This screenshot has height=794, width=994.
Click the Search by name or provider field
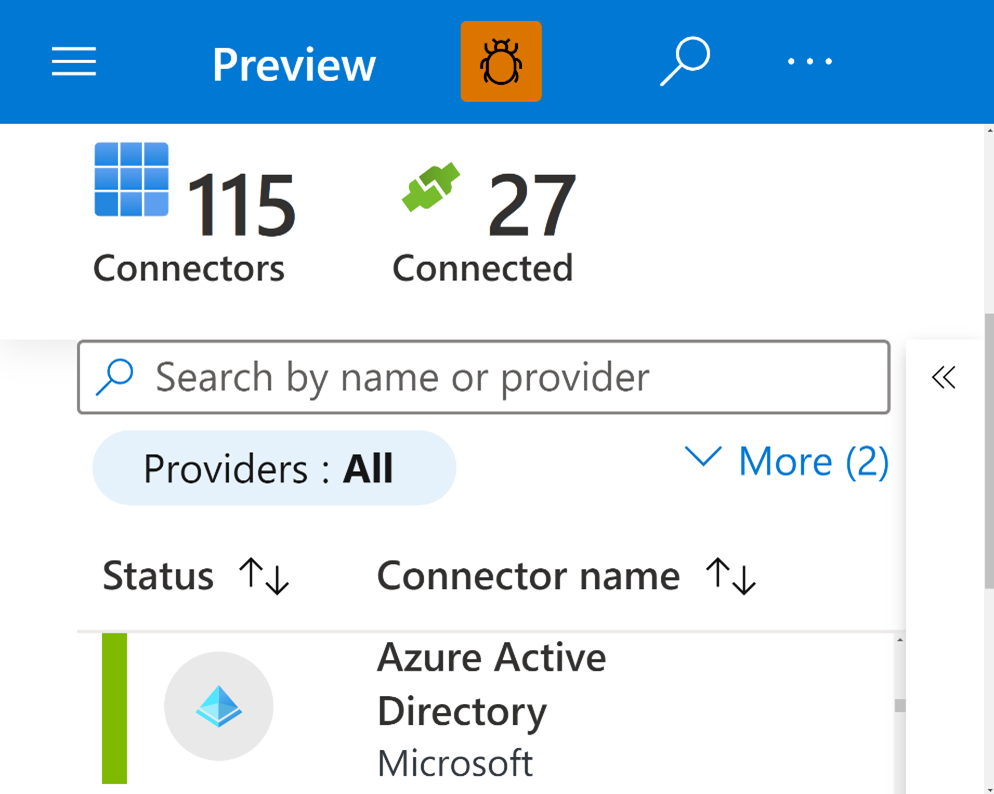click(x=483, y=377)
